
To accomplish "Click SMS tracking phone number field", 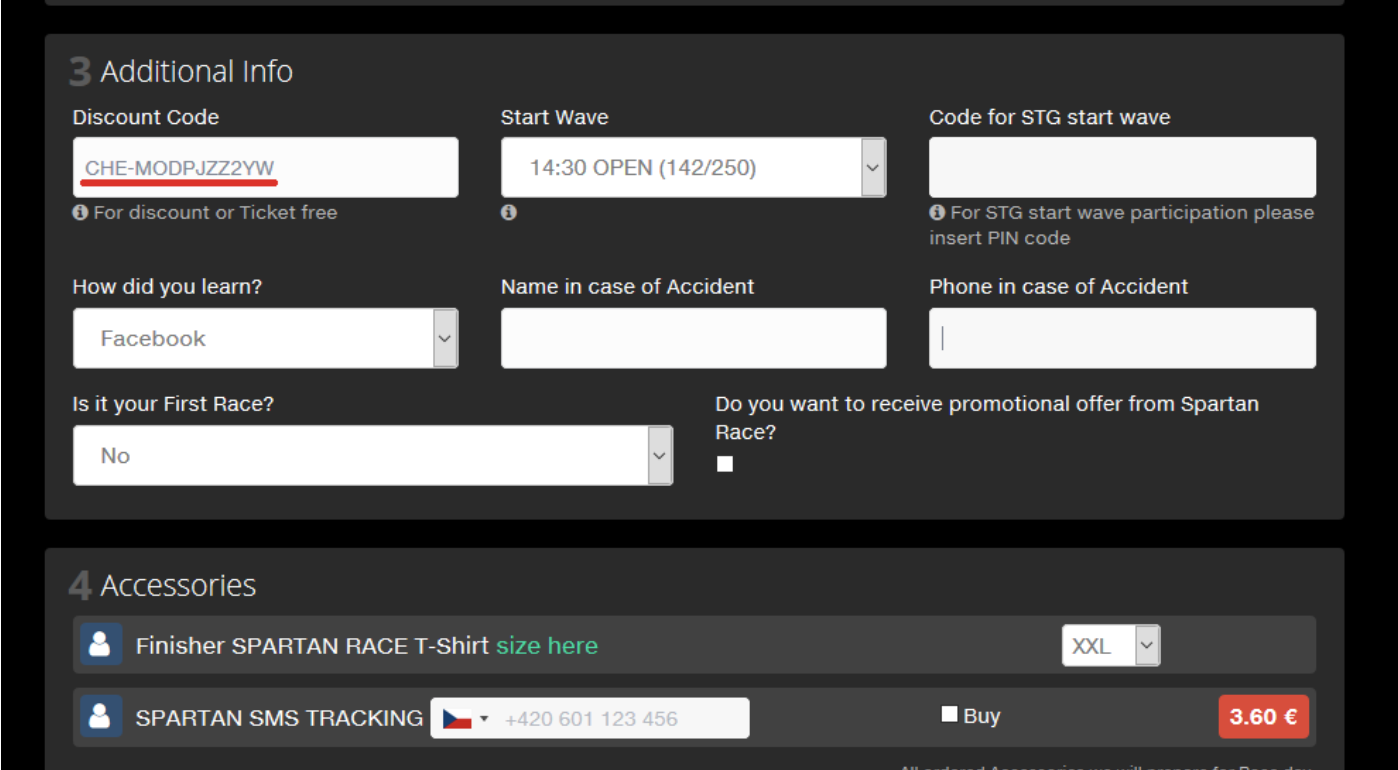I will (620, 718).
